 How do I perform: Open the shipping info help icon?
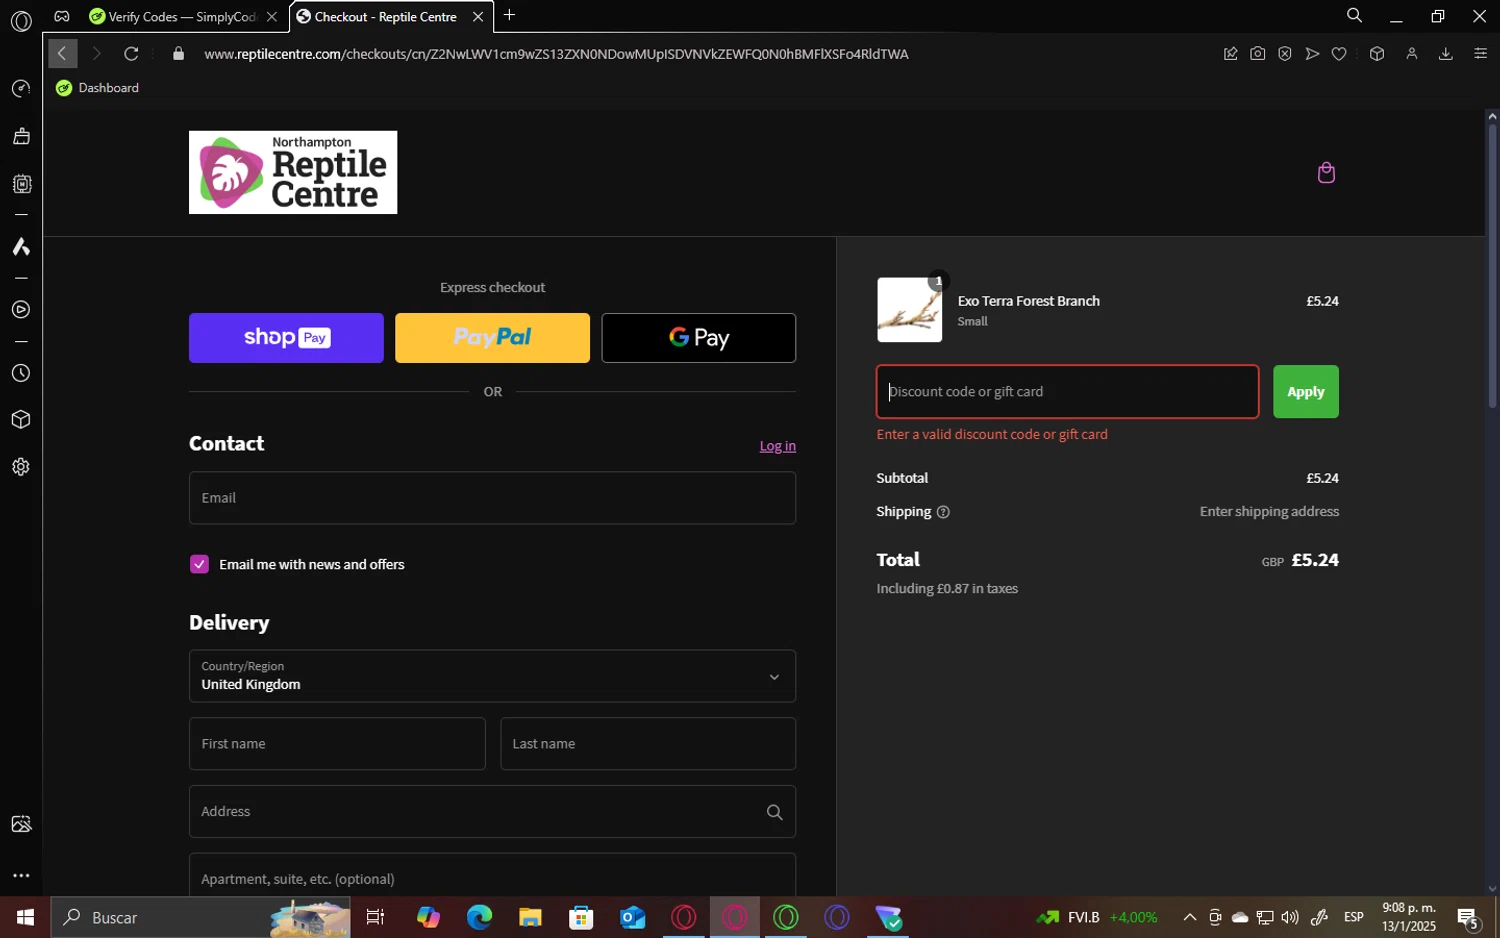click(x=943, y=512)
